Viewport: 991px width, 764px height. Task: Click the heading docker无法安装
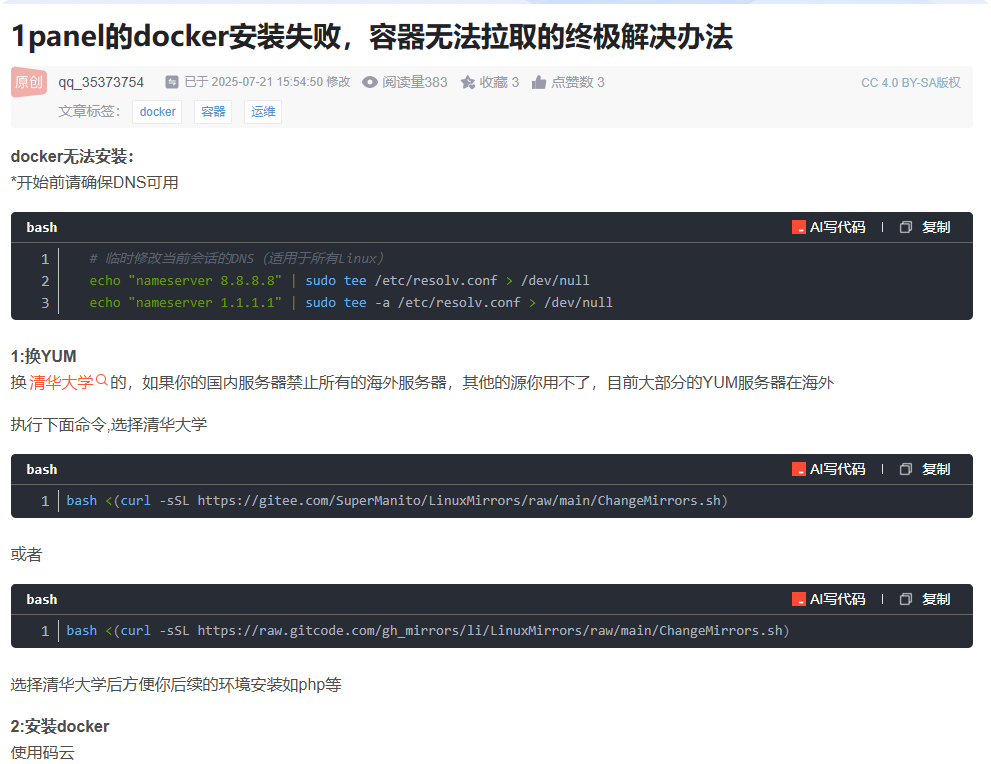(72, 157)
